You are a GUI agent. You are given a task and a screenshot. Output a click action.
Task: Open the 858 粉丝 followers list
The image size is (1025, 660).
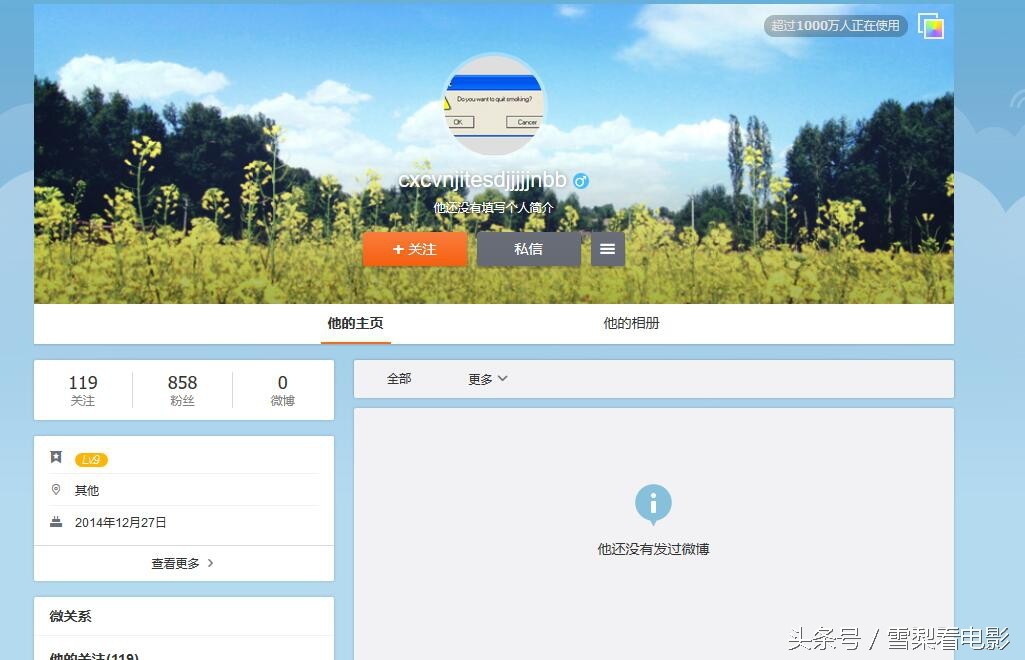click(x=182, y=390)
